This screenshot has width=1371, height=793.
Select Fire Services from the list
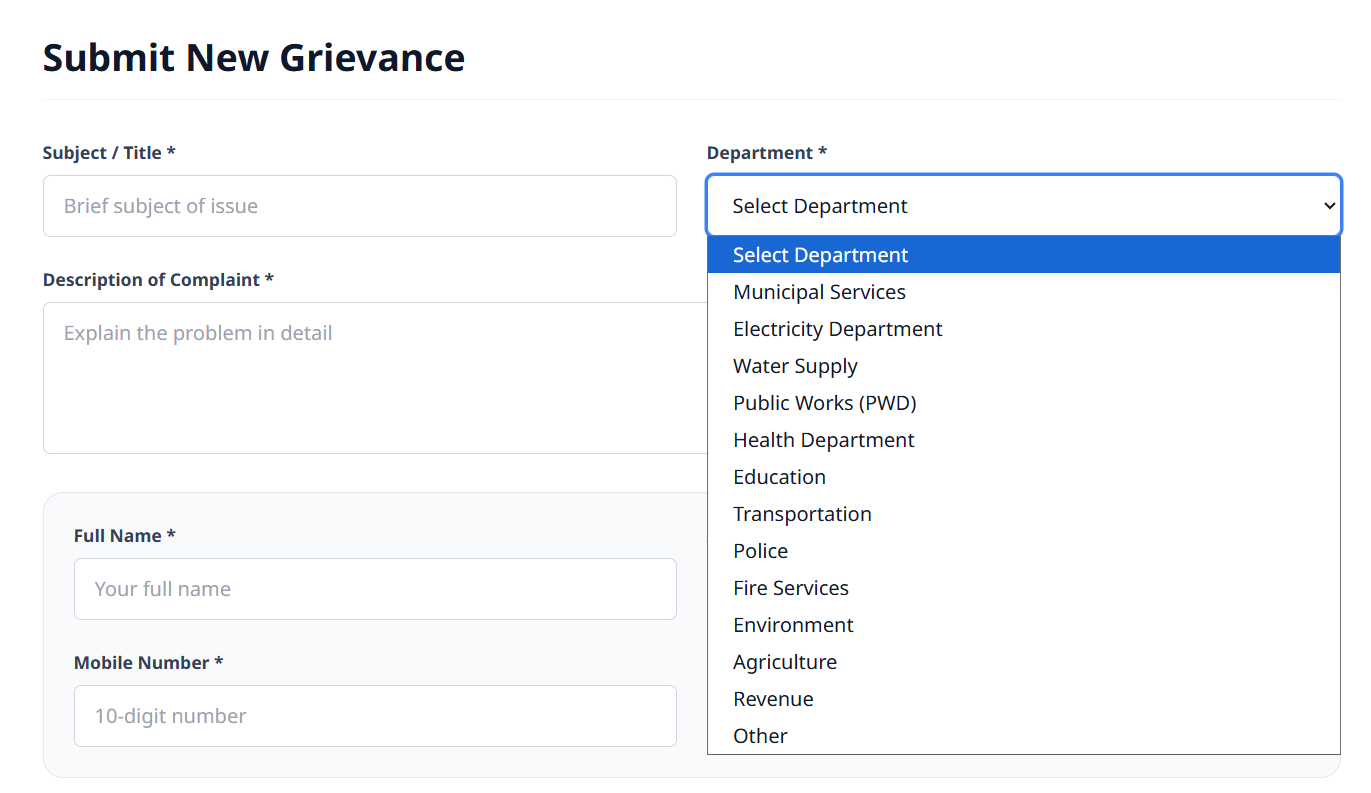(x=791, y=587)
